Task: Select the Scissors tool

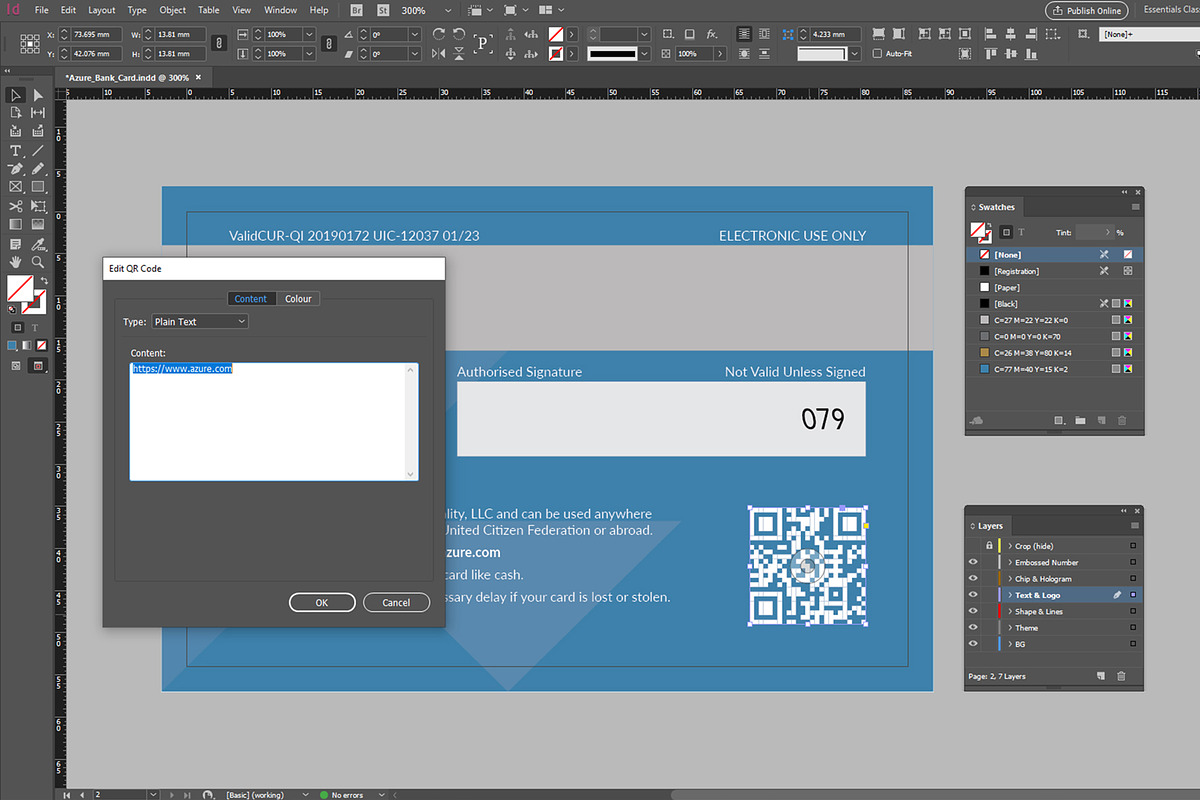Action: 15,206
